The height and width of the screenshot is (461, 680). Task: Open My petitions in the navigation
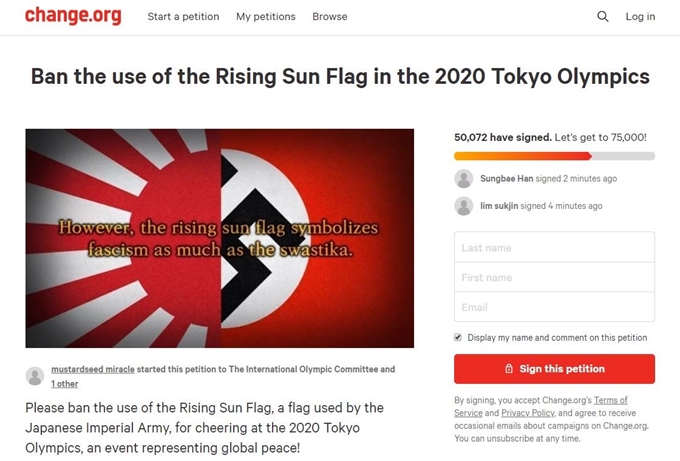click(265, 16)
